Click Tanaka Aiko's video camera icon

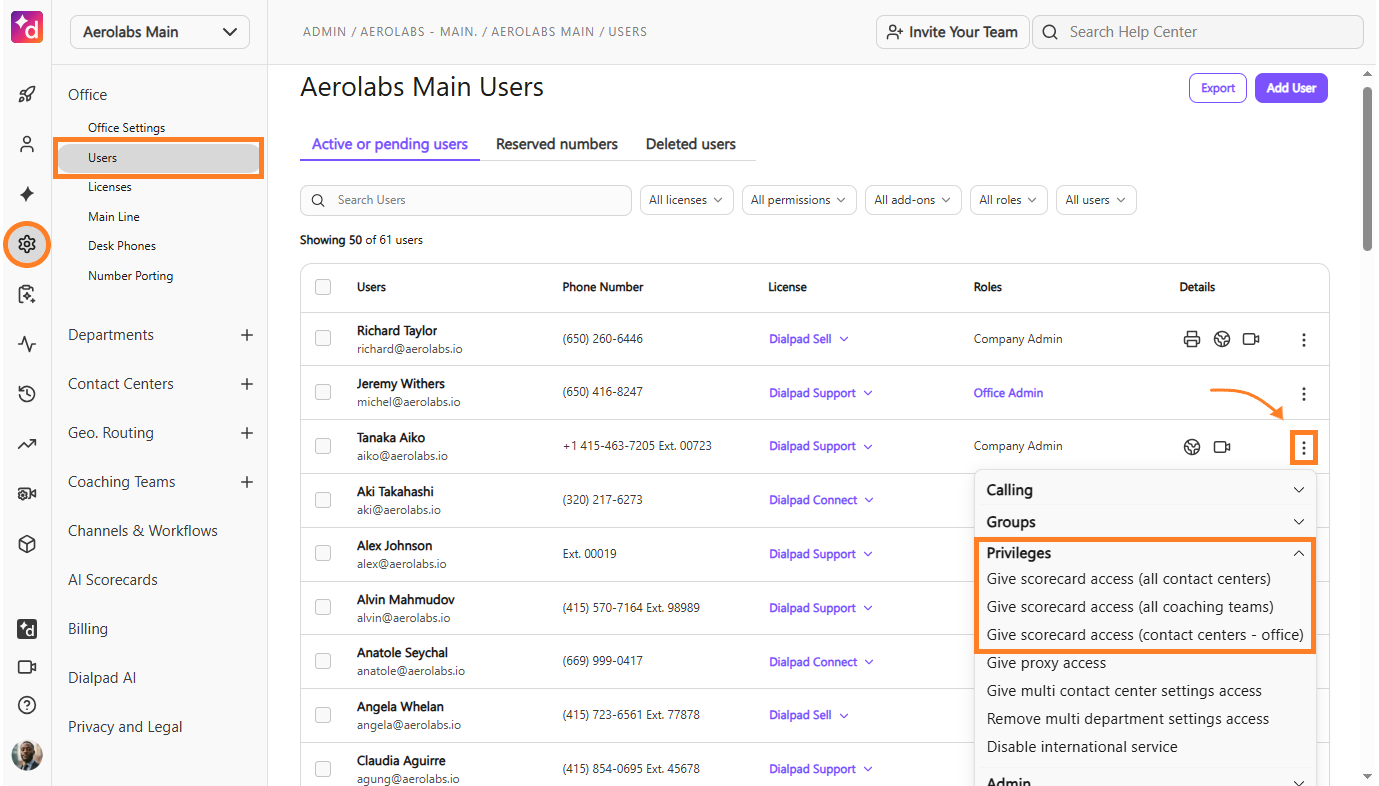point(1221,447)
